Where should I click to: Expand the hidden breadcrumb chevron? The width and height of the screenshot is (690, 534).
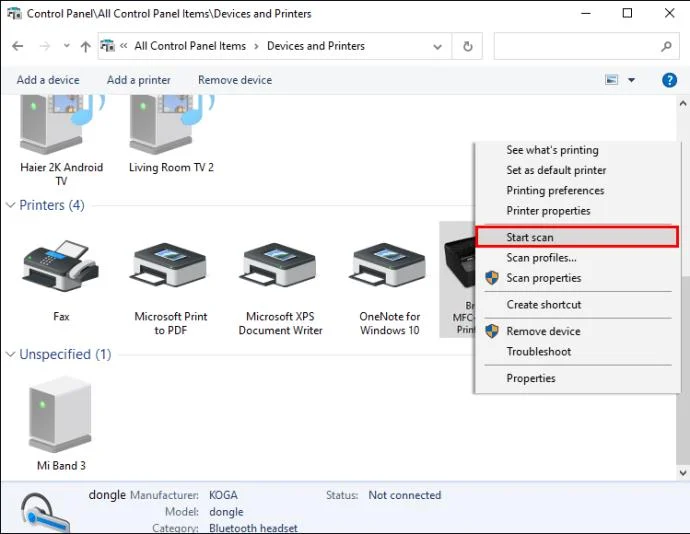pos(124,46)
